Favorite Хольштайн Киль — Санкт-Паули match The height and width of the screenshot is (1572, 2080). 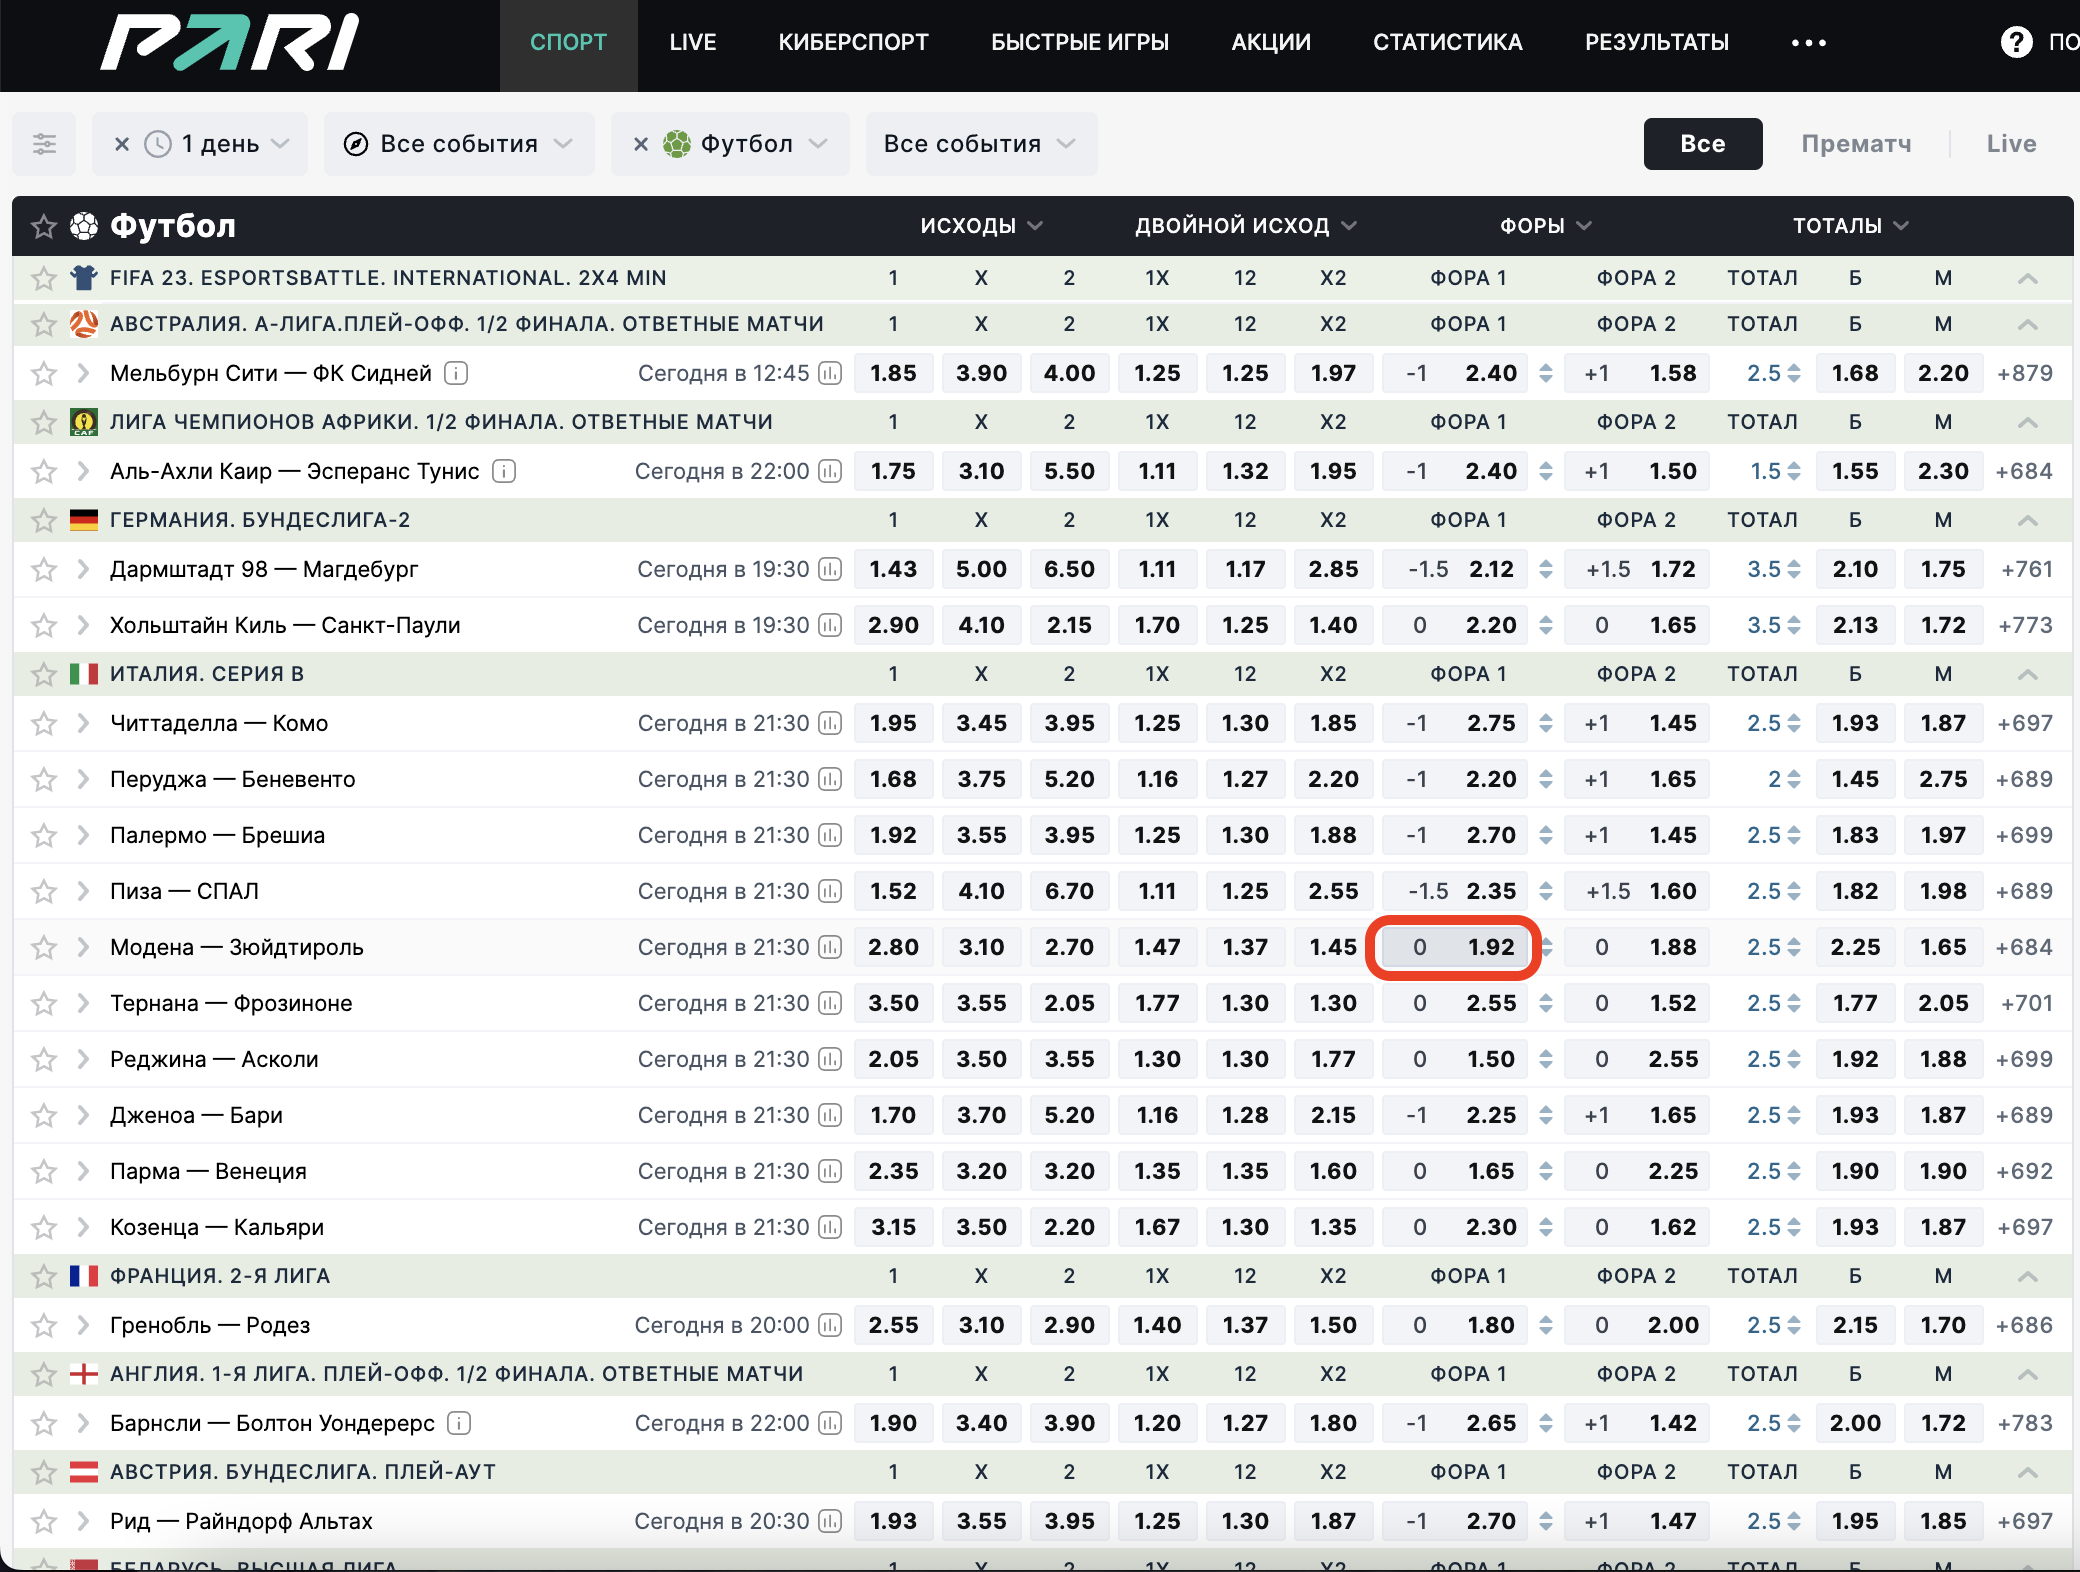43,625
